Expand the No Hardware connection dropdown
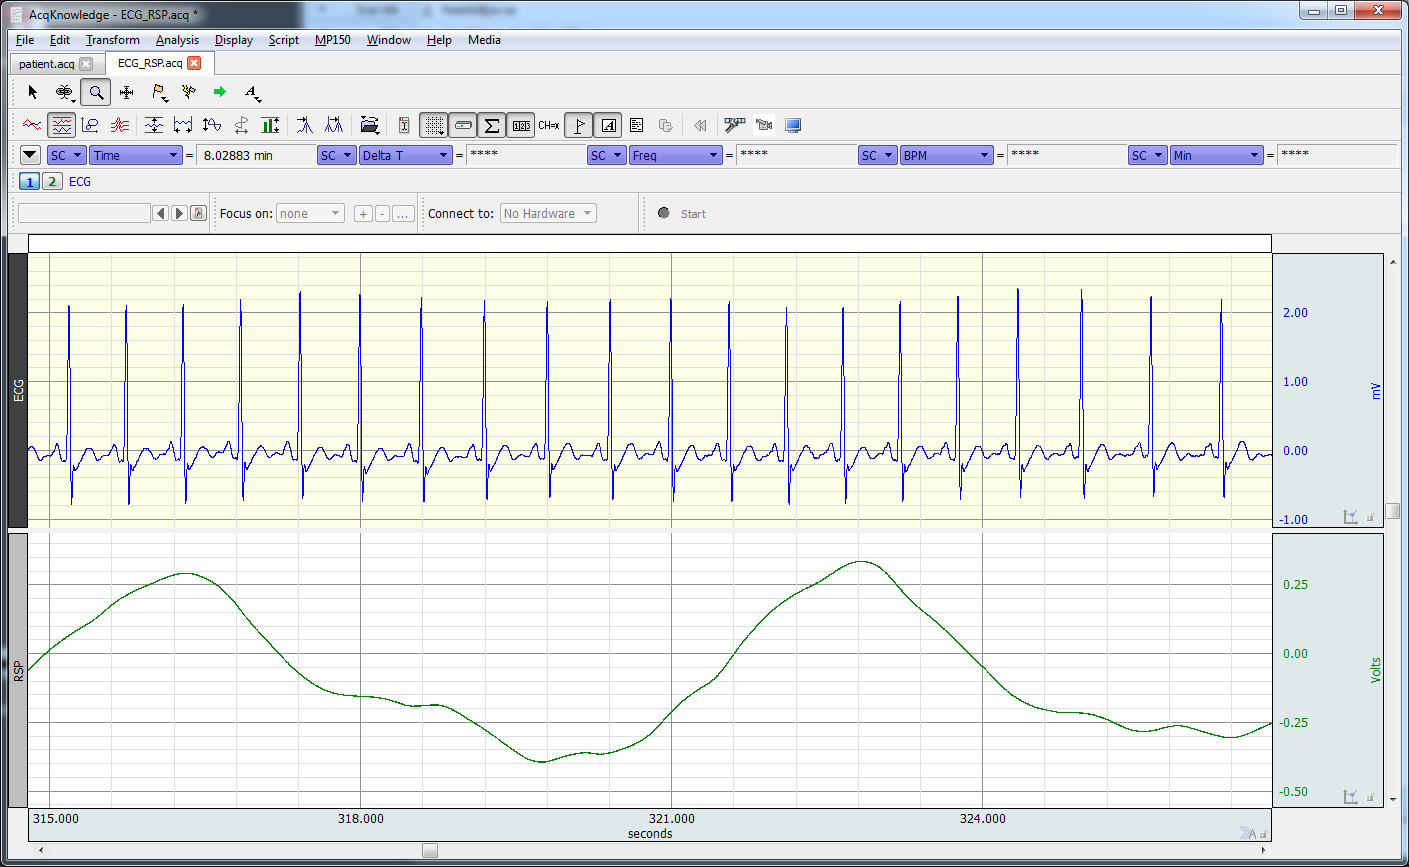 (548, 213)
